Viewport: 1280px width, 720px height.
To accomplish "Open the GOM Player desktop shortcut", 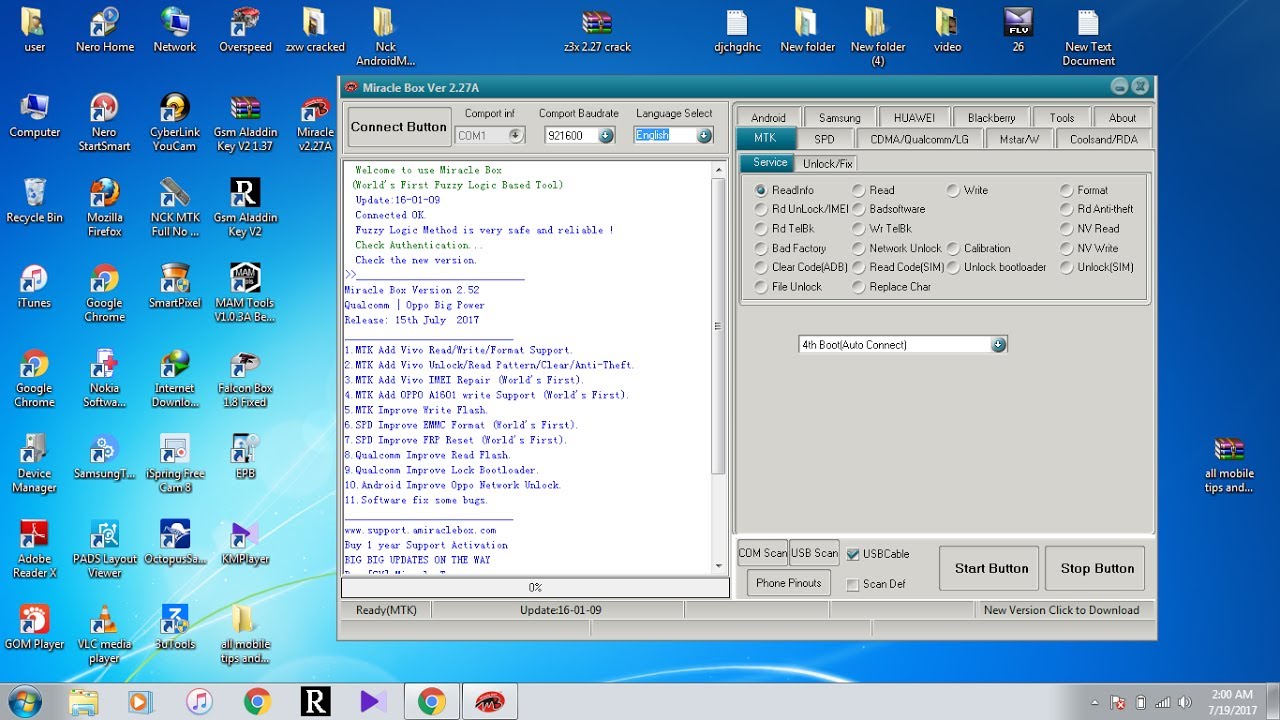I will point(34,627).
